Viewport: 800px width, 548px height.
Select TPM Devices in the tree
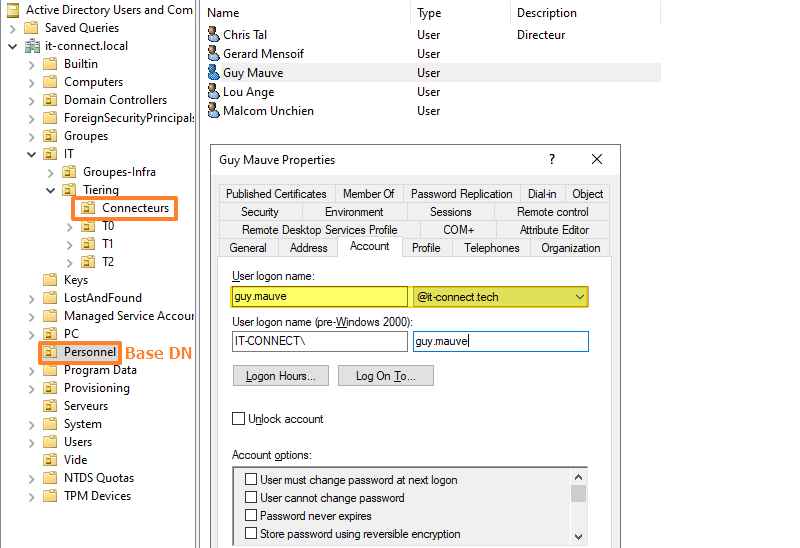pos(97,495)
